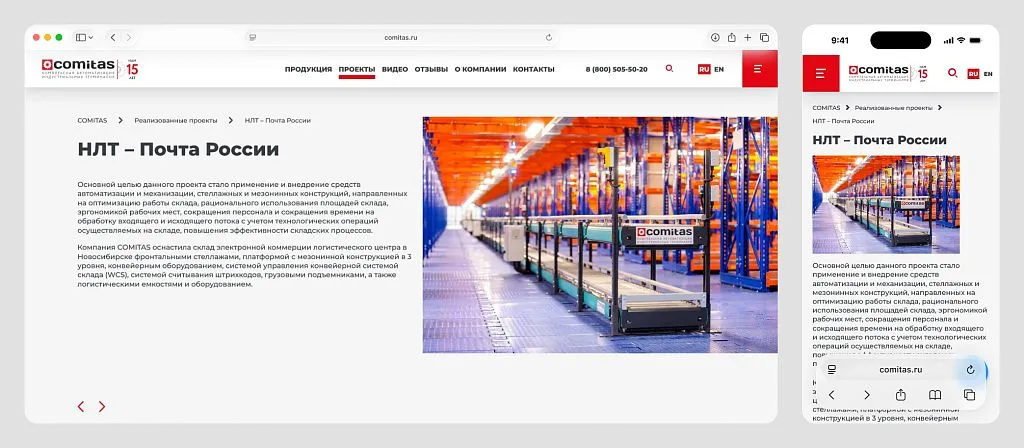Open red hamburger menu on mobile site

tap(821, 73)
